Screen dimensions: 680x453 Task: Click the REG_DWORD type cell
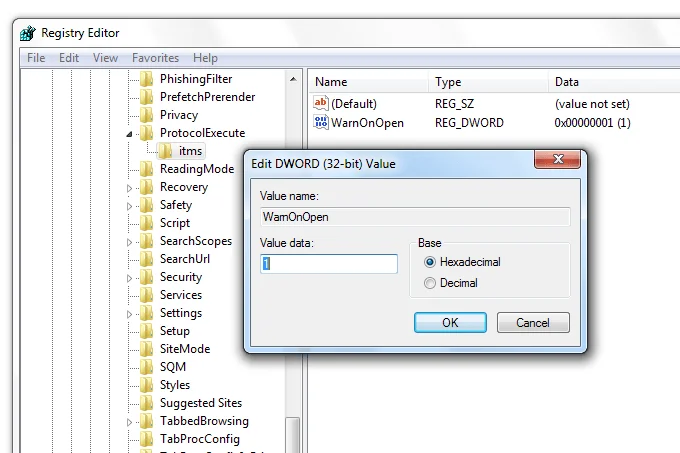pos(469,123)
